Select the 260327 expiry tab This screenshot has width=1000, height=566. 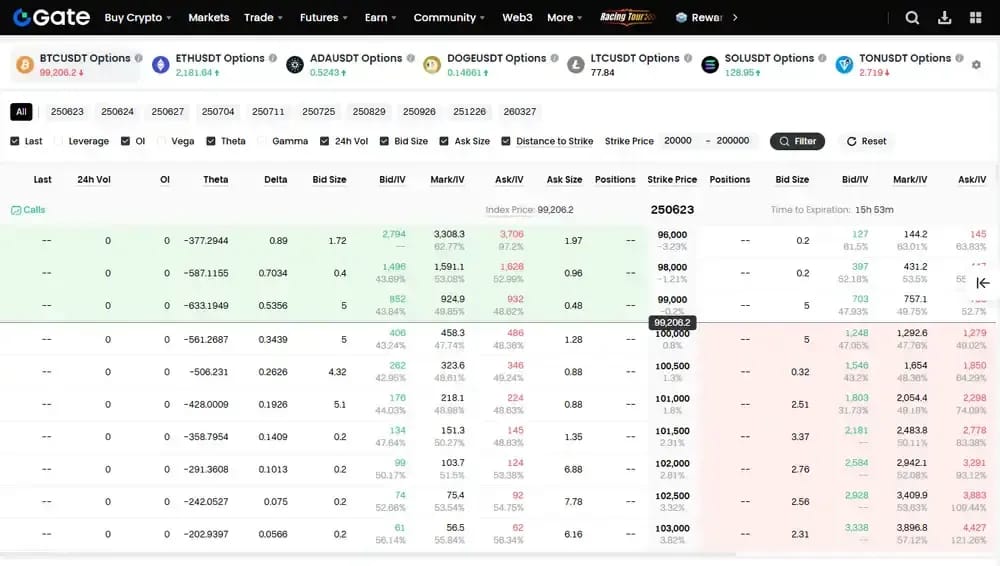520,112
